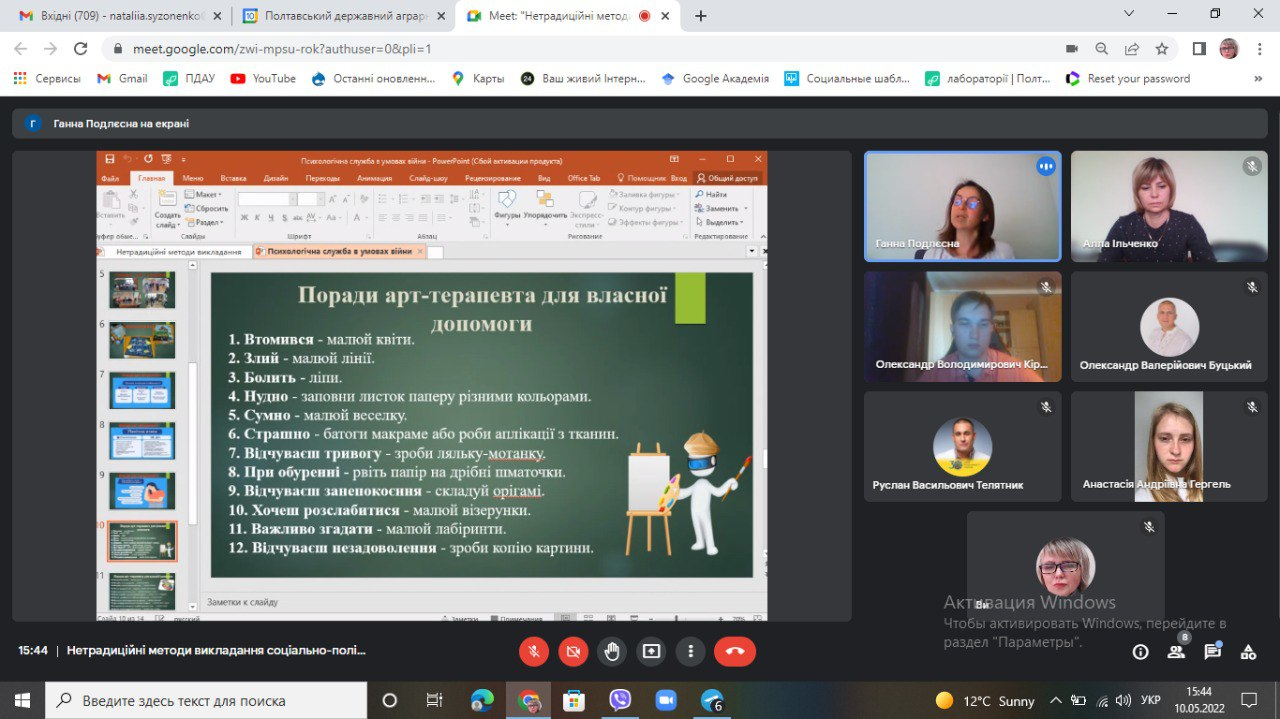Open the ПДАУ bookmark
The image size is (1280, 719).
(189, 78)
